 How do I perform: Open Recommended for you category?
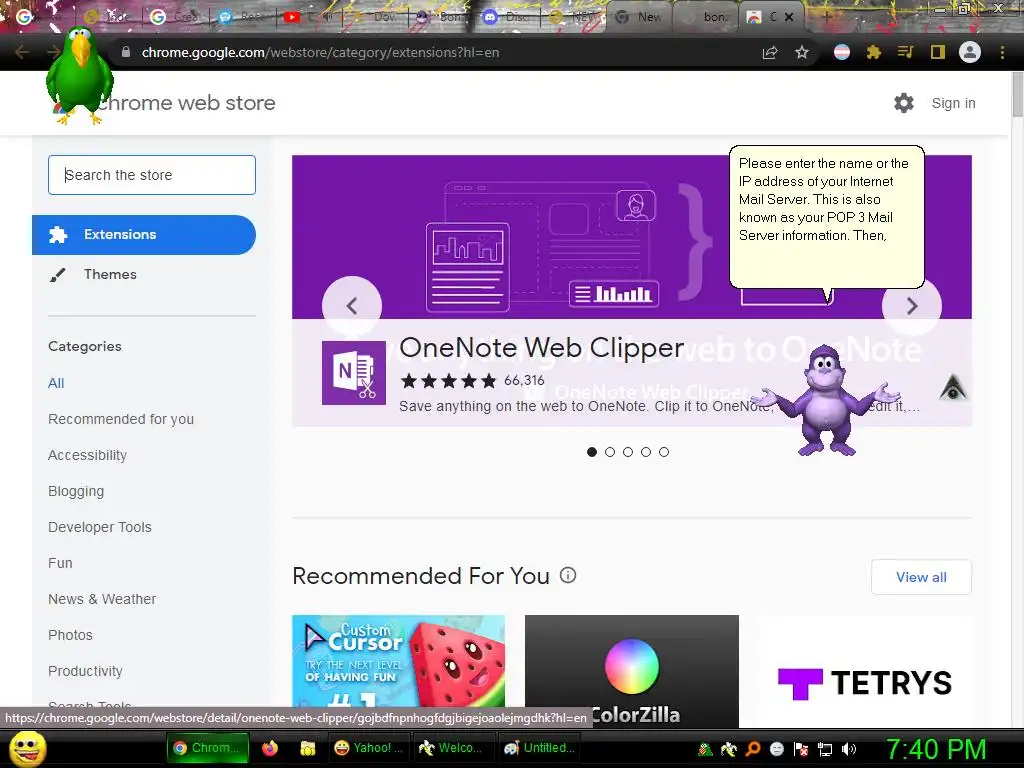(x=121, y=419)
